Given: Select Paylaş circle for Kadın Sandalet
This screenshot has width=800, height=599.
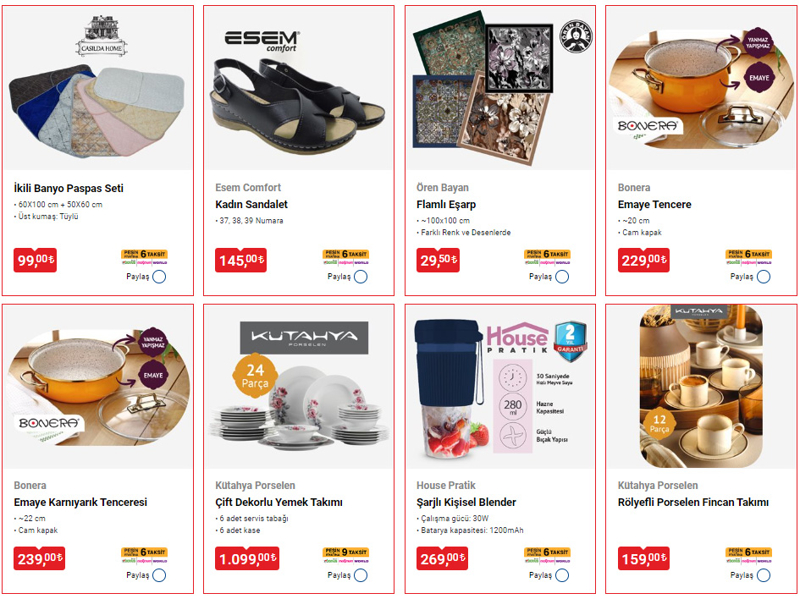Looking at the screenshot, I should (x=361, y=277).
